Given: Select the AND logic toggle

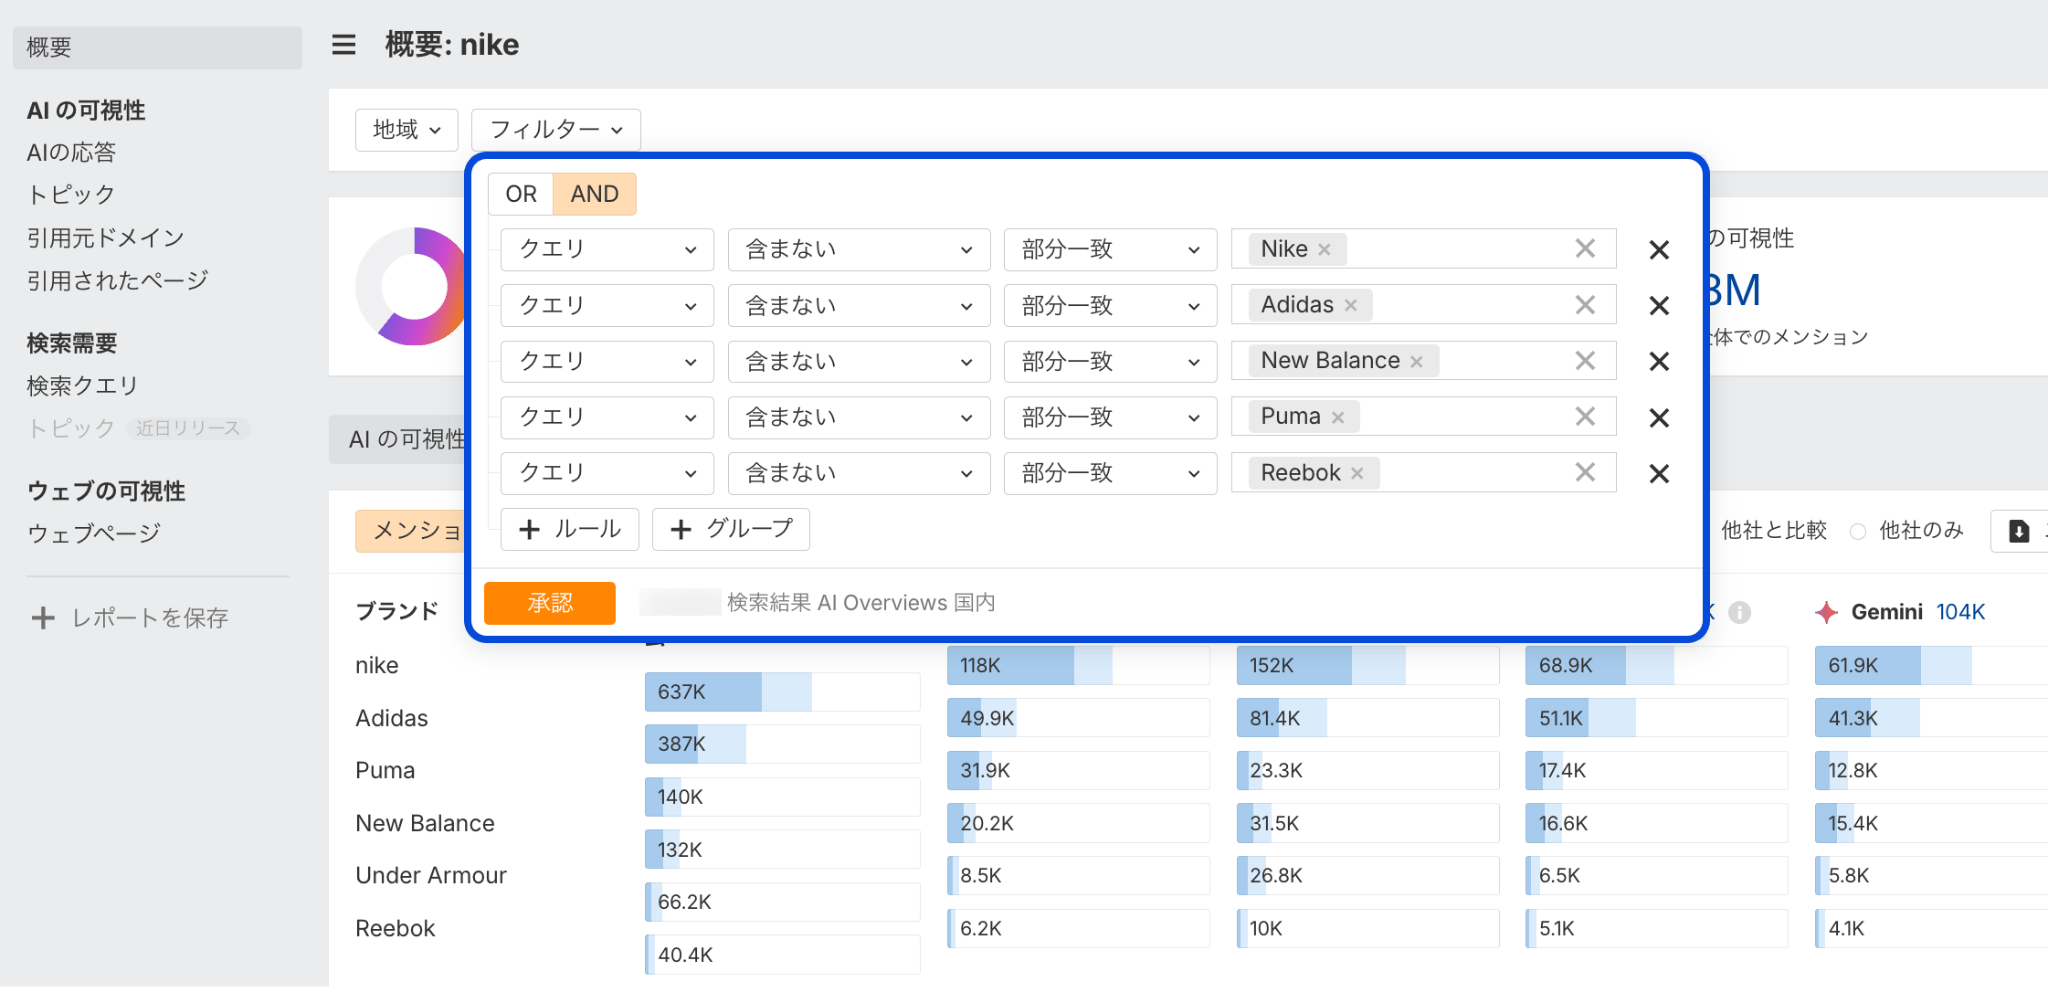Looking at the screenshot, I should [x=594, y=194].
